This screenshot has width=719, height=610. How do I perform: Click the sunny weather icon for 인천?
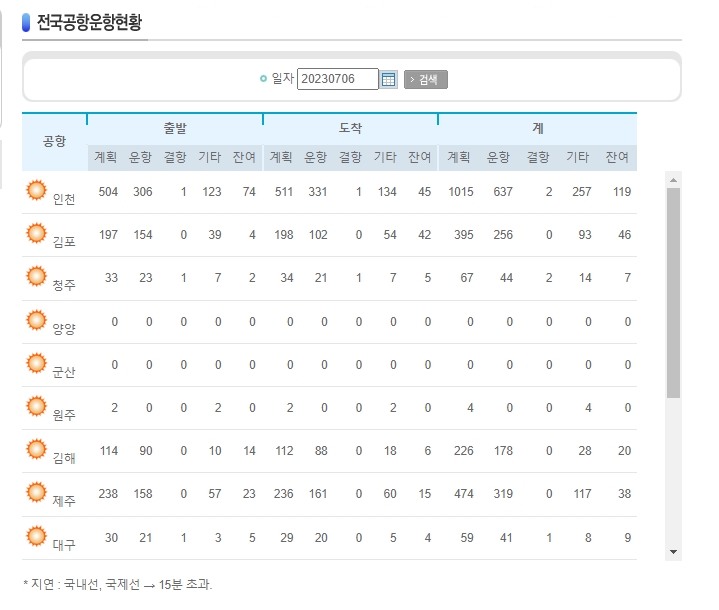pos(36,190)
